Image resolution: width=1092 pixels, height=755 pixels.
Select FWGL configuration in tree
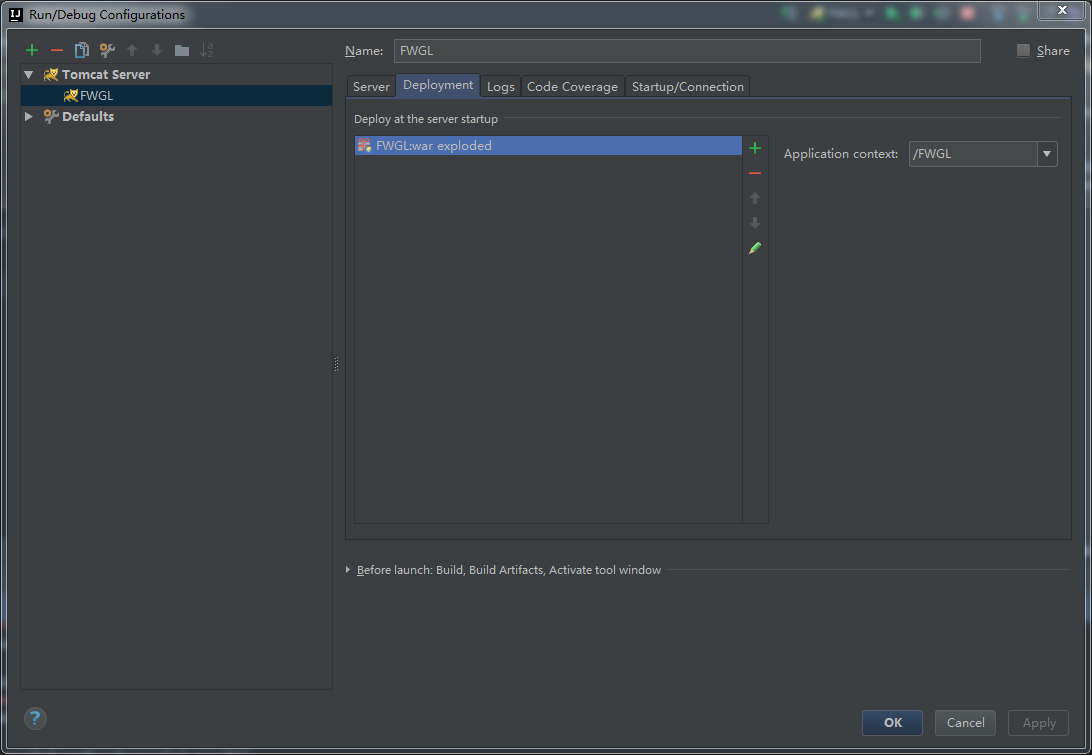click(177, 95)
